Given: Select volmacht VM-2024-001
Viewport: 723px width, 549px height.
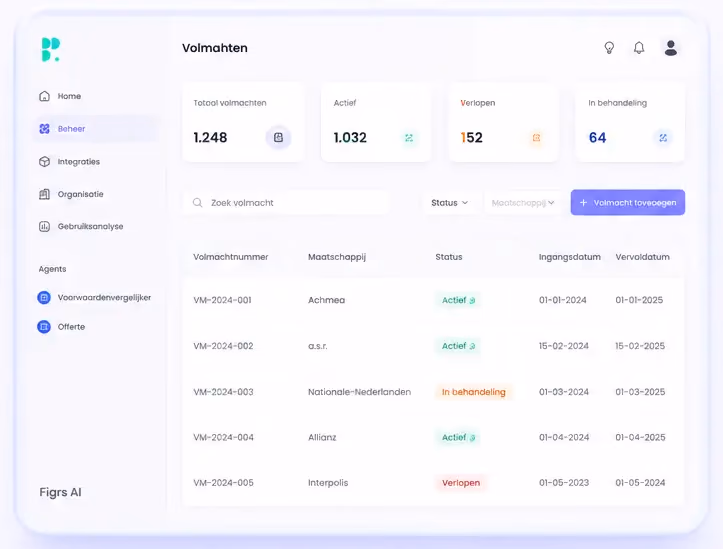Looking at the screenshot, I should click(222, 300).
